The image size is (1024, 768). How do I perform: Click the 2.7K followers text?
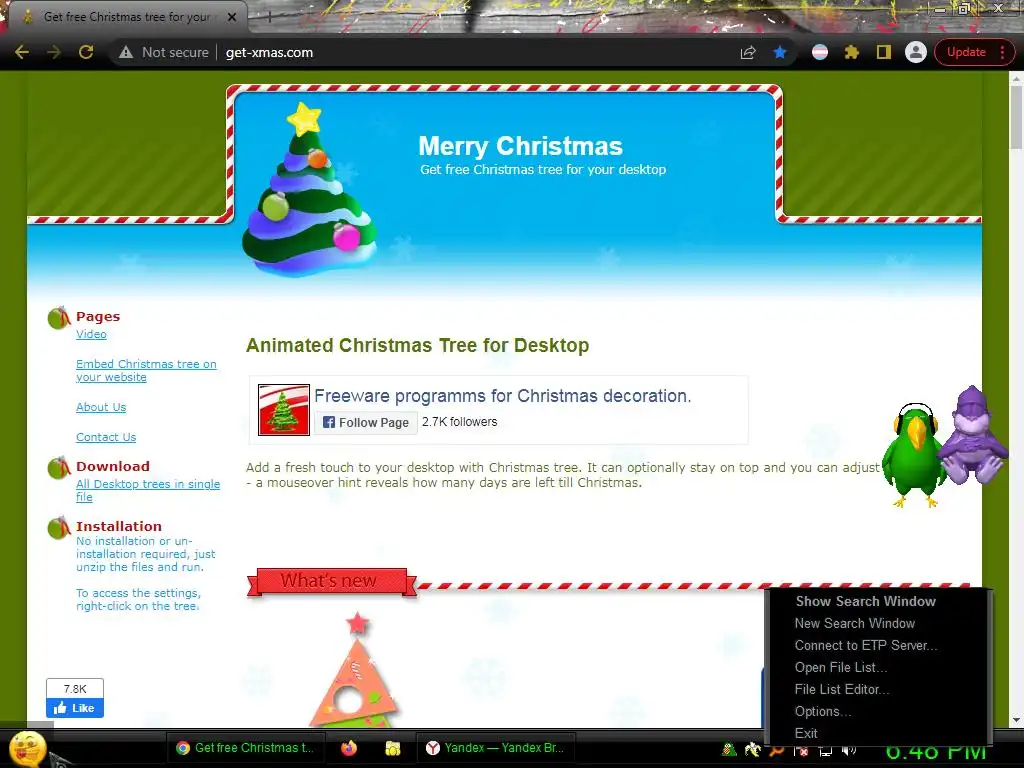click(x=459, y=422)
